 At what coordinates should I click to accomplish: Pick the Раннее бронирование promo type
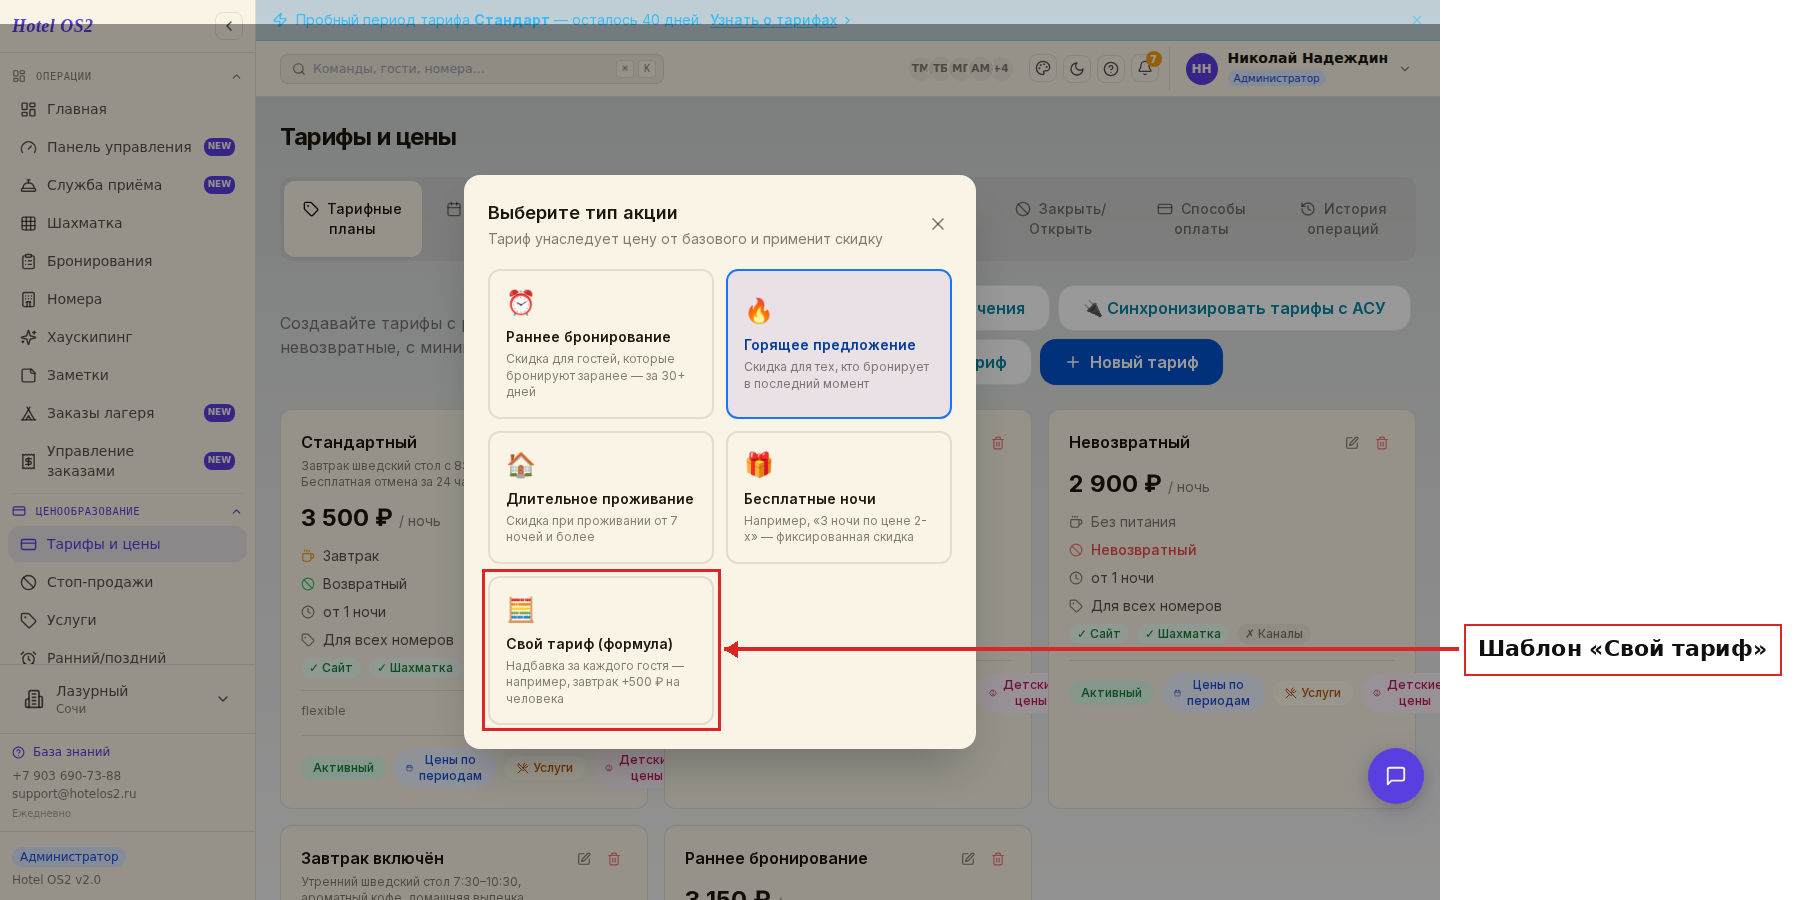tap(601, 344)
